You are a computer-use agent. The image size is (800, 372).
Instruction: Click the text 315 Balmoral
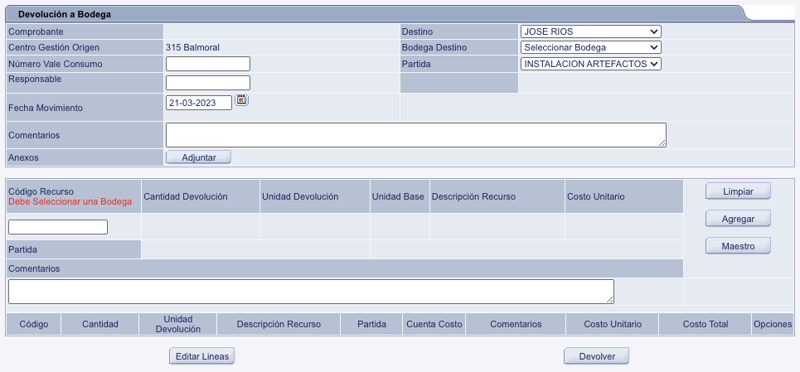click(192, 47)
